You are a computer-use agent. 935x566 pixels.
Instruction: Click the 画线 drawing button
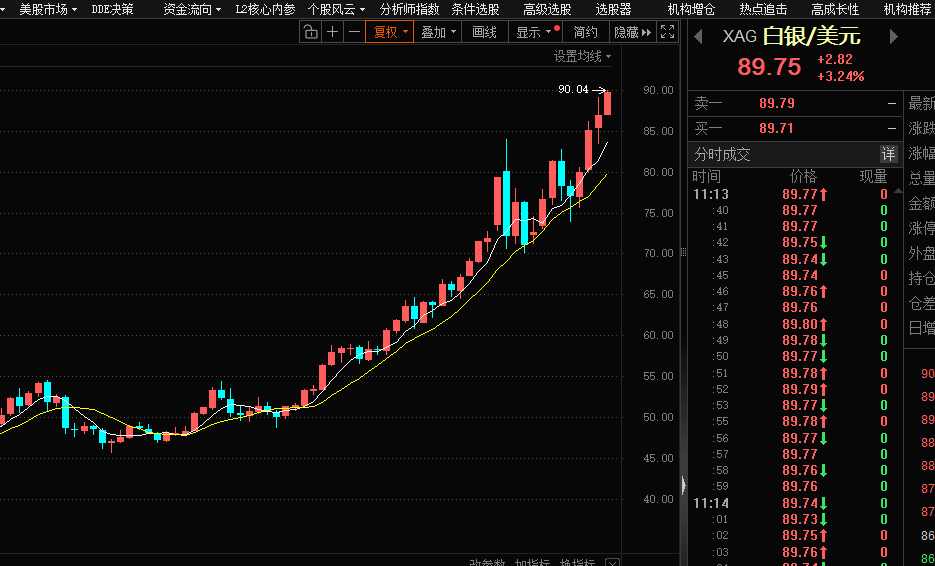point(484,32)
